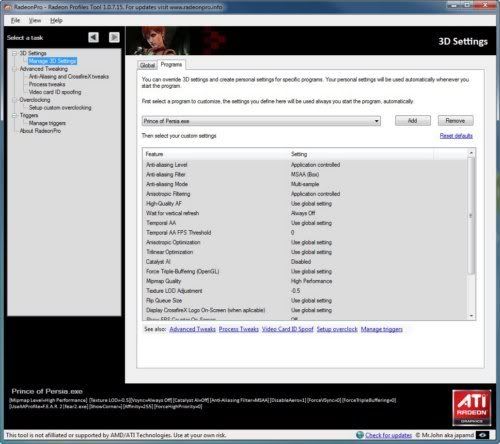
Task: Click the Reset defaults link
Action: coord(456,136)
